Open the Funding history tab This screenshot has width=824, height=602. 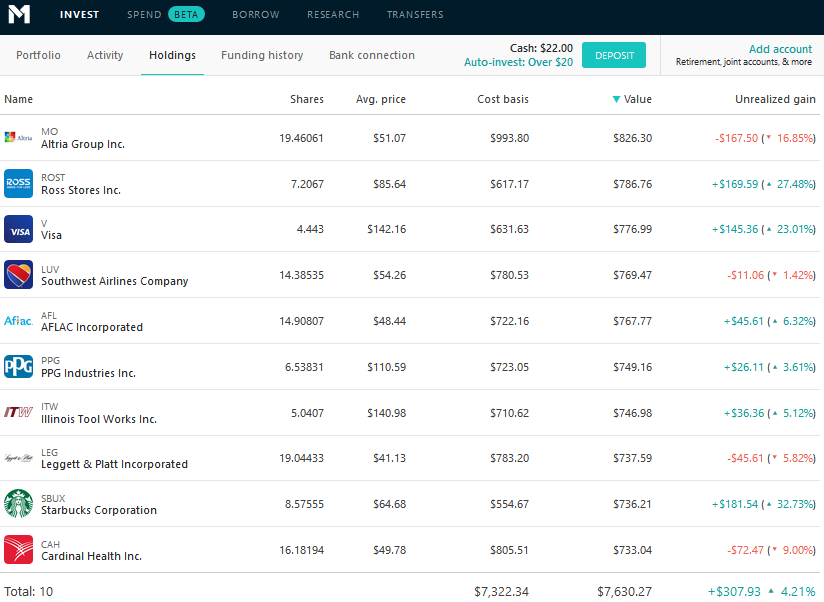pyautogui.click(x=262, y=55)
